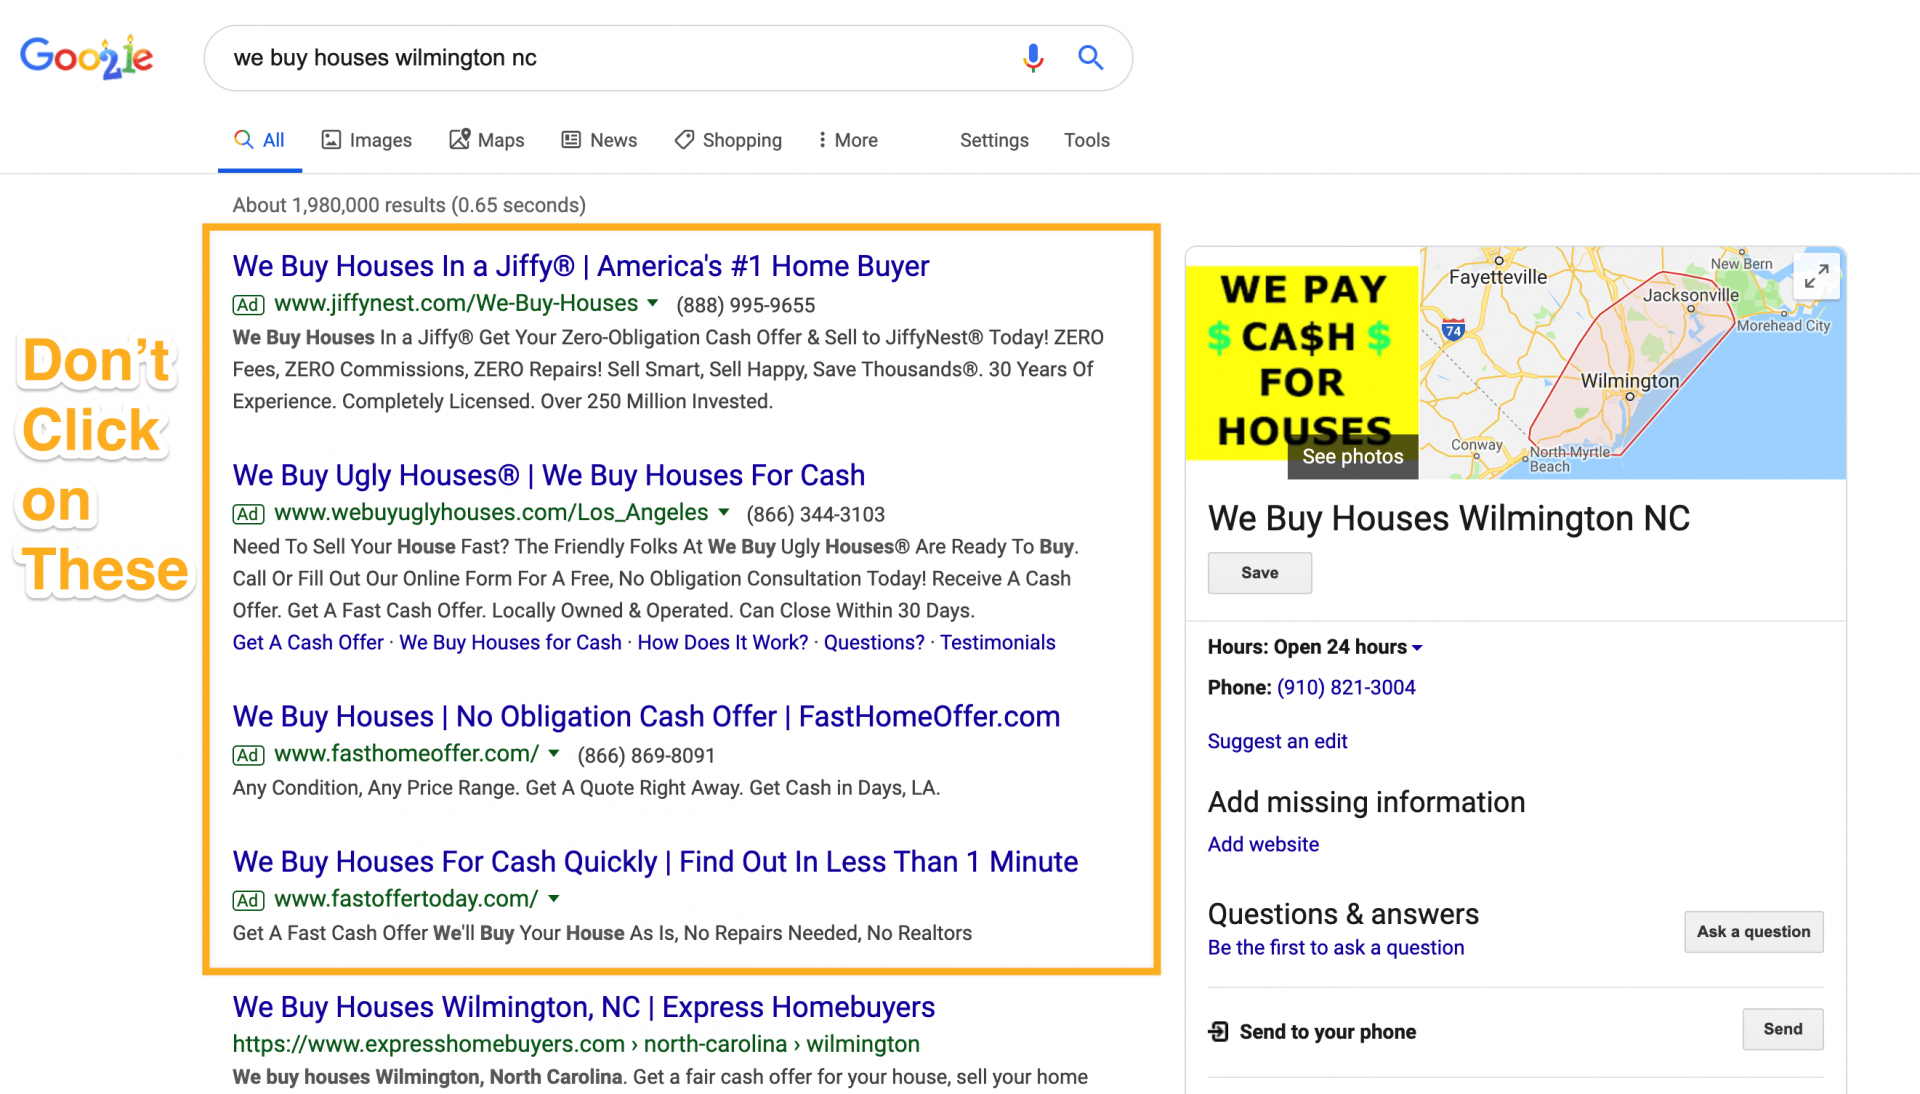Open the webuyuglyhouses.com URL dropdown arrow
Screen dimensions: 1920x1094
(723, 512)
